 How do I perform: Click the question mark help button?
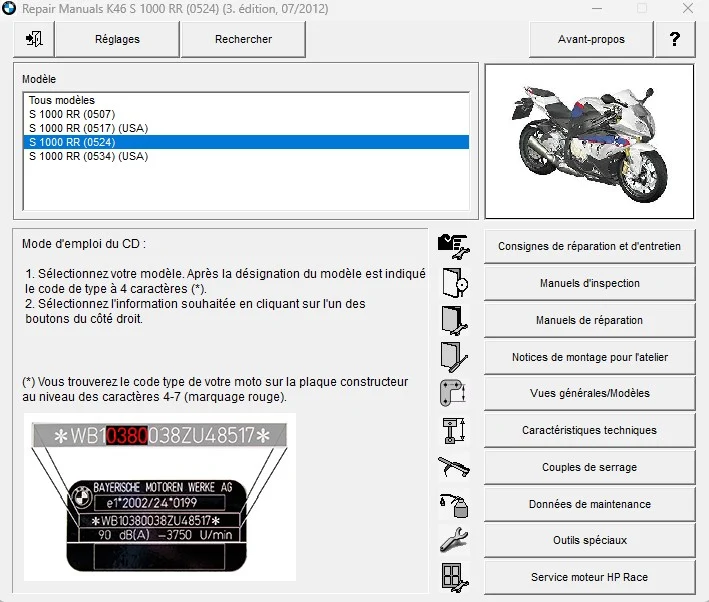(x=675, y=39)
